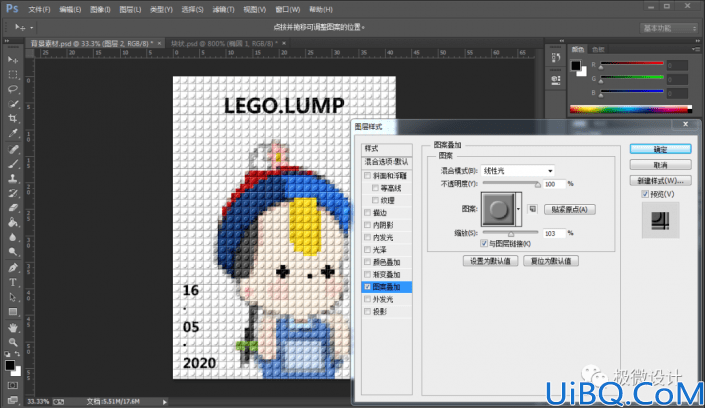Enable the Texture (纹理) checkbox
Image resolution: width=705 pixels, height=408 pixels.
coord(375,200)
